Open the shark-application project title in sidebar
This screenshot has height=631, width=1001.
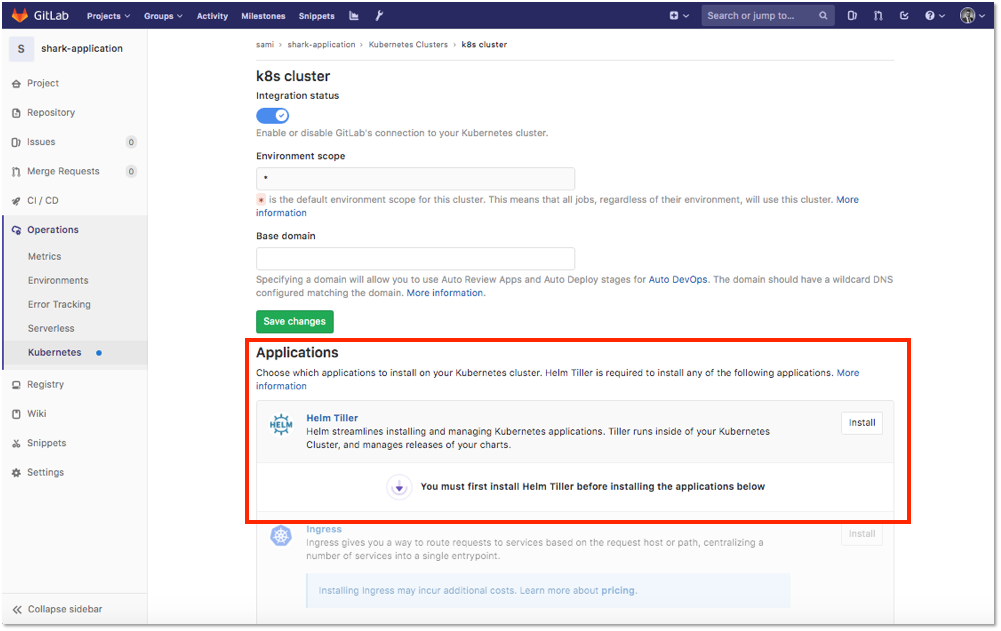[x=82, y=49]
